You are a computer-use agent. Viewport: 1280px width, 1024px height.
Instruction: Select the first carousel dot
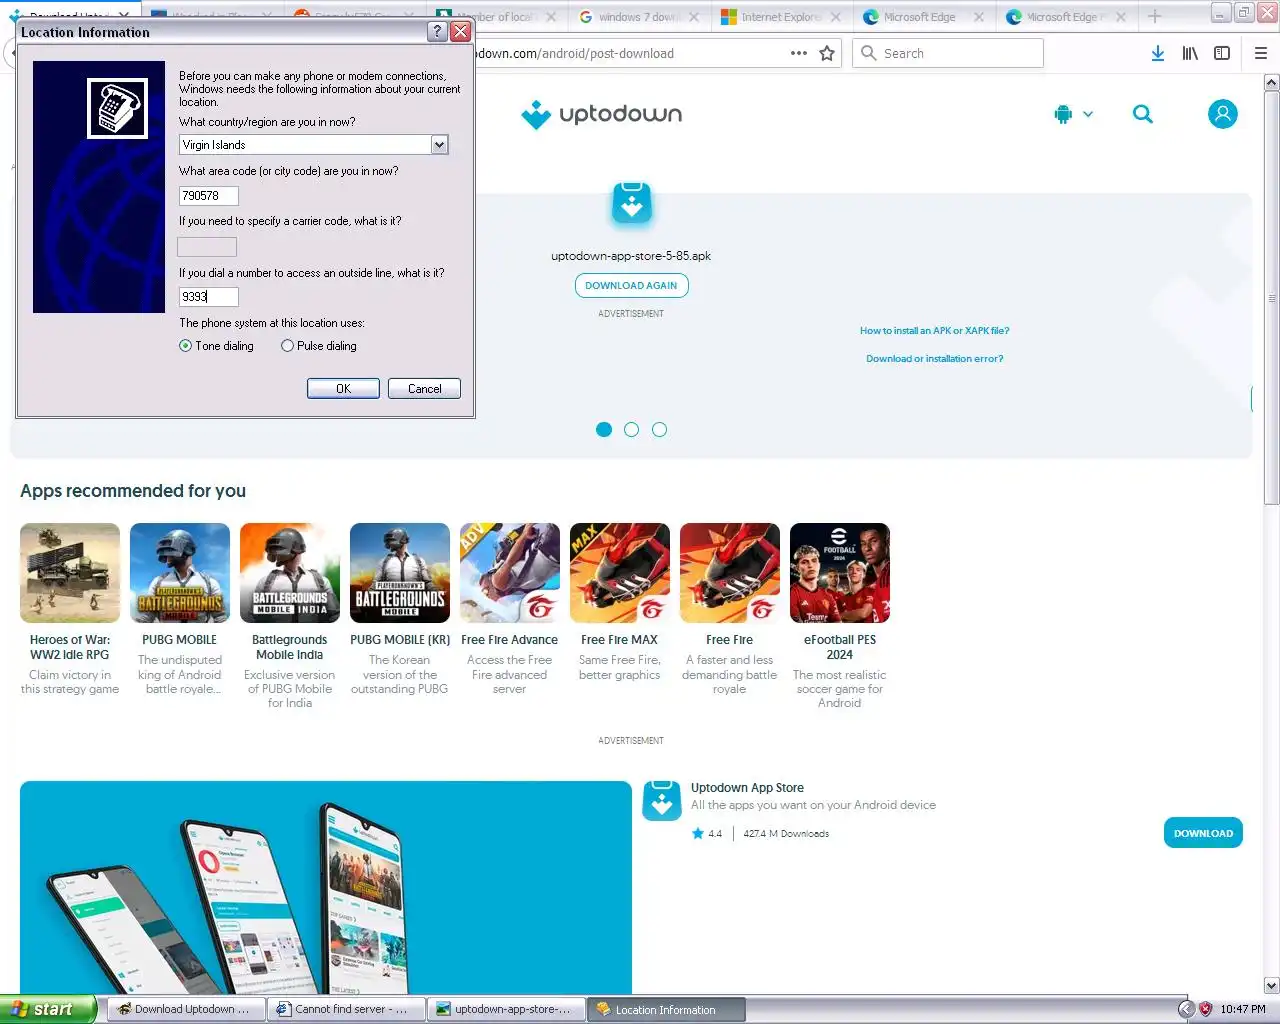pyautogui.click(x=604, y=430)
